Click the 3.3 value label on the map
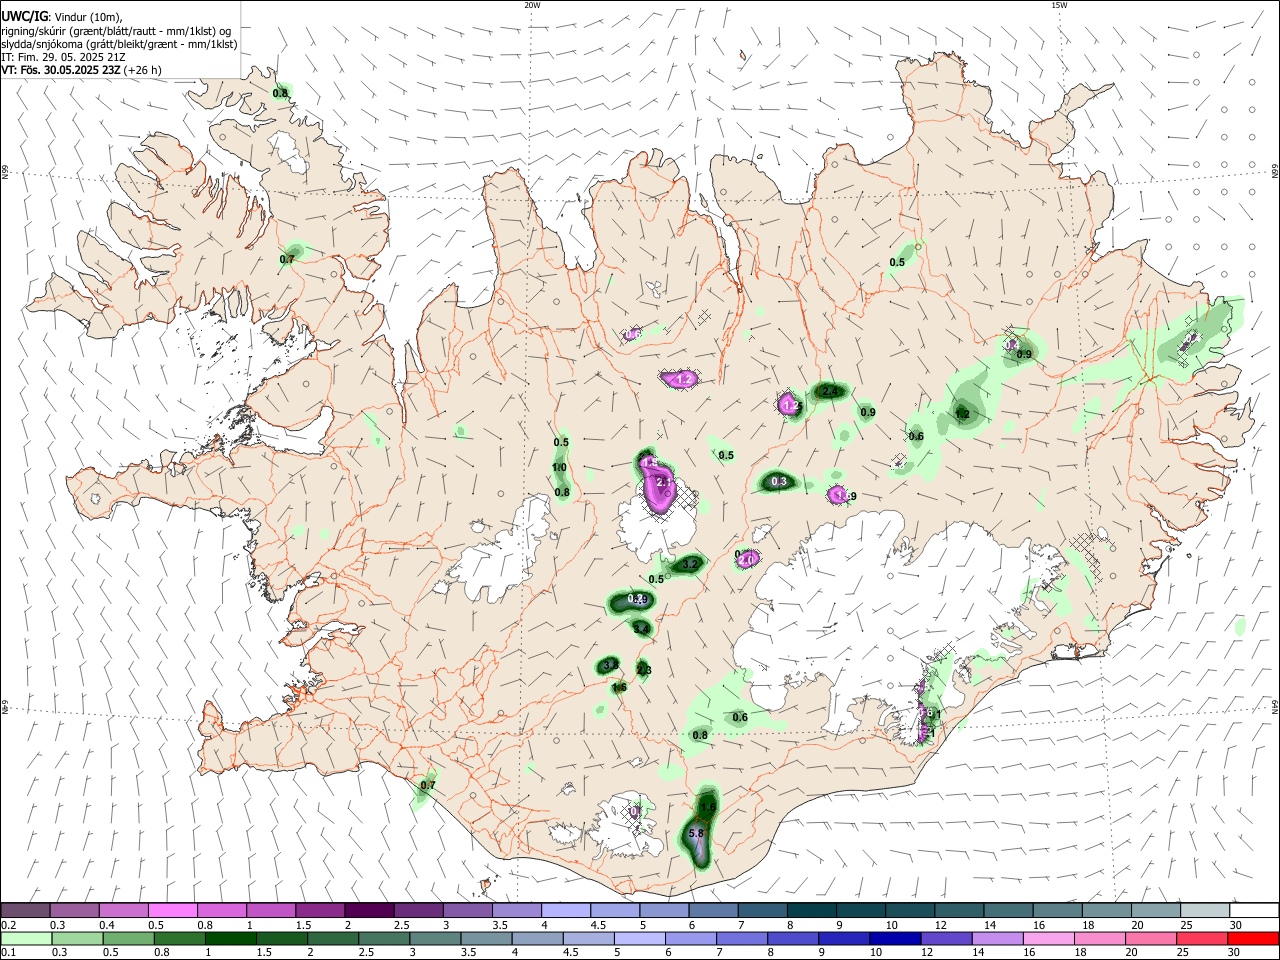Viewport: 1280px width, 960px height. [x=611, y=665]
